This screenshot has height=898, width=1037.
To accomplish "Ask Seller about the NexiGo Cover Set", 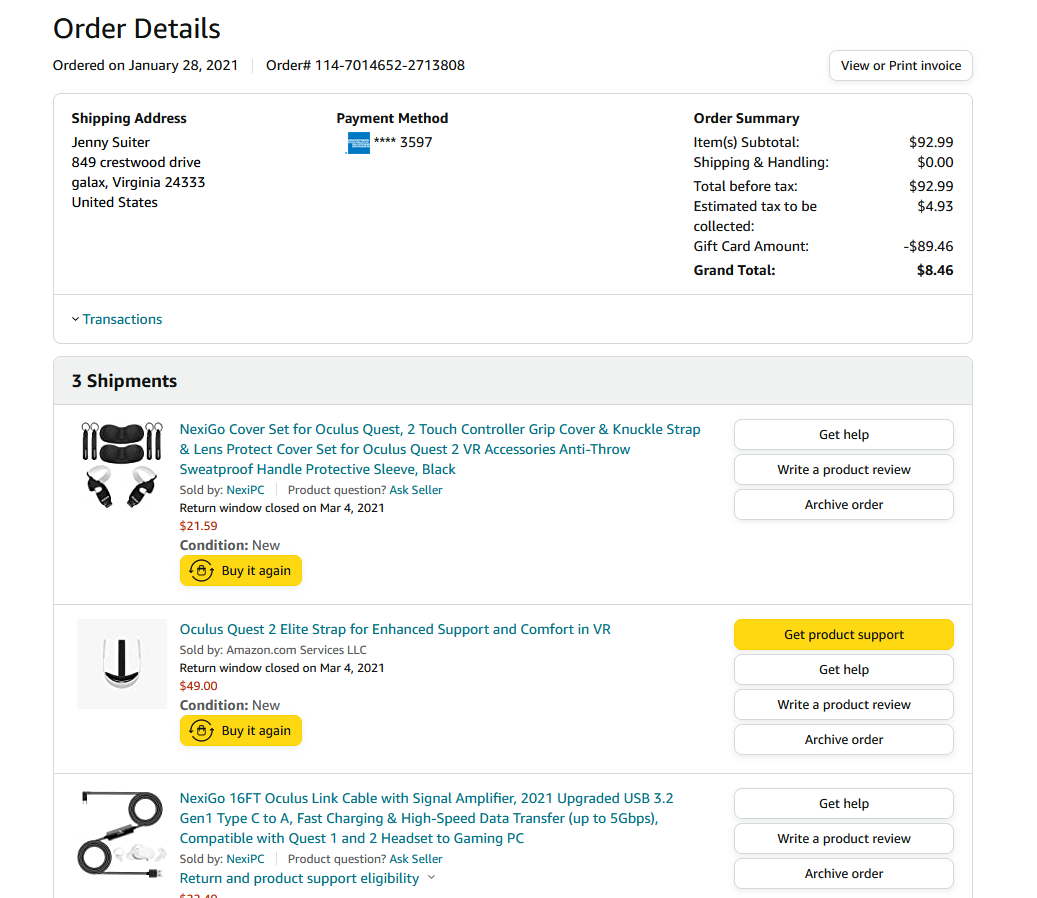I will (x=415, y=490).
